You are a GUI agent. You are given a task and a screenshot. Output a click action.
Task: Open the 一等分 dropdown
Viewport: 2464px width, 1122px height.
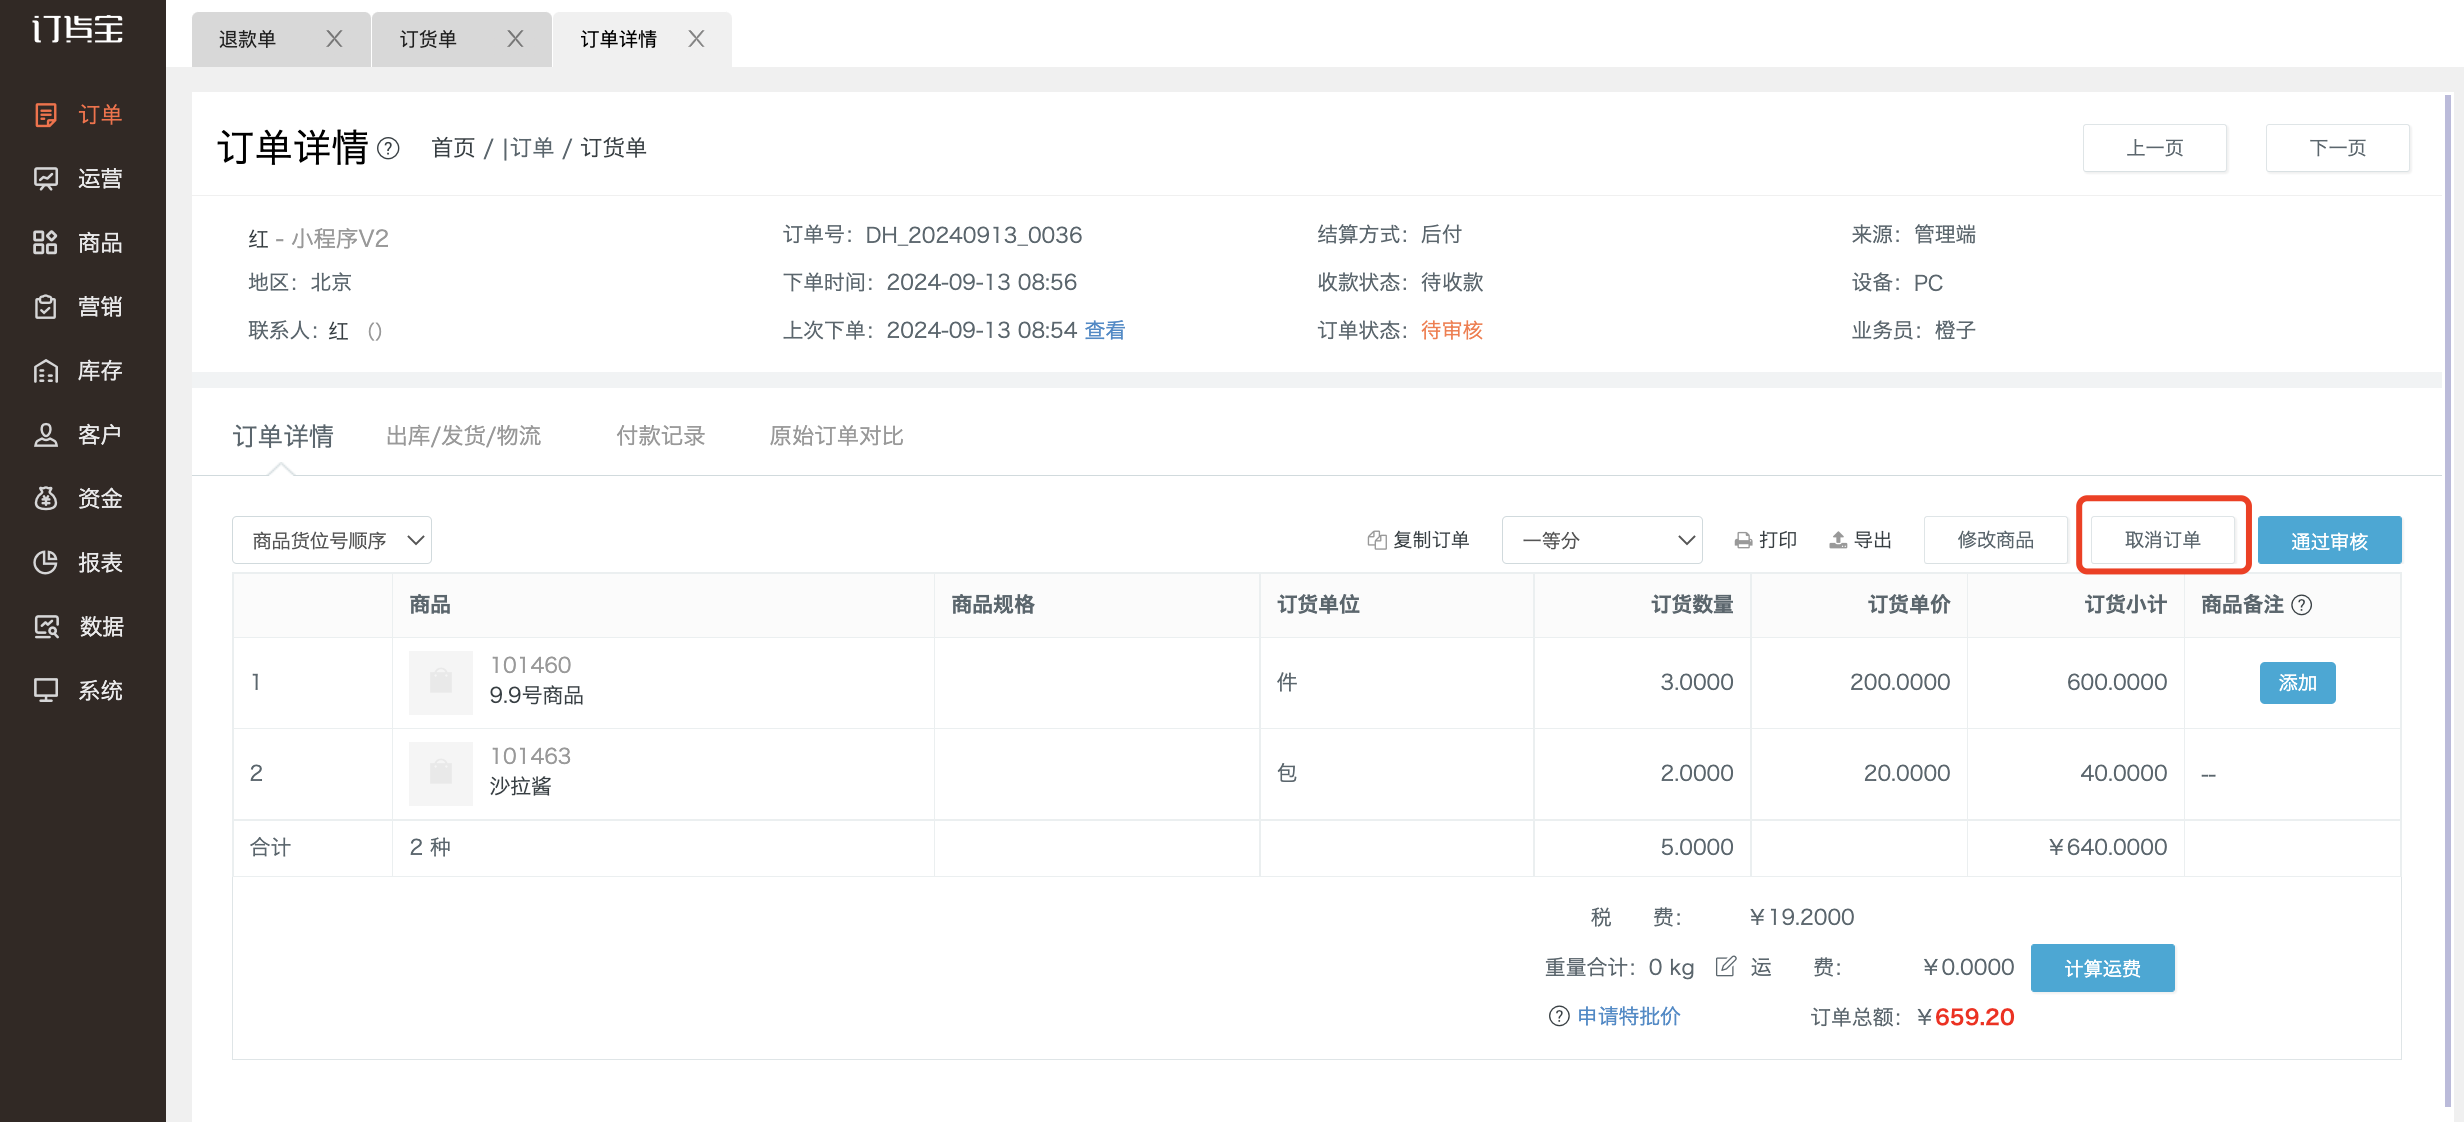1602,540
